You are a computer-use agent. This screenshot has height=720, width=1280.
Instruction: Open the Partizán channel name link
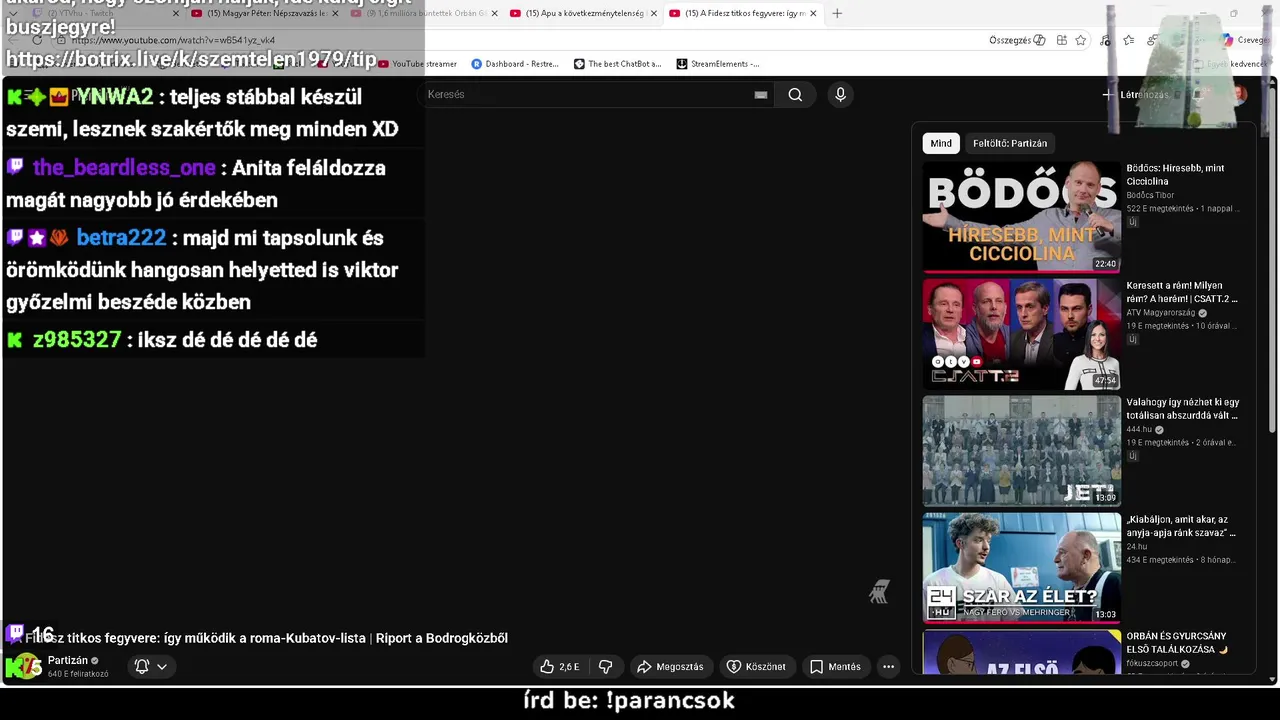click(68, 661)
